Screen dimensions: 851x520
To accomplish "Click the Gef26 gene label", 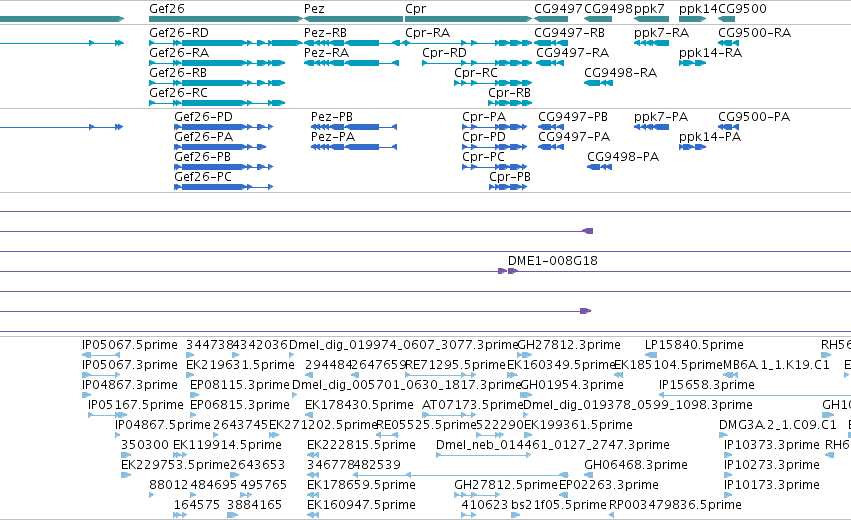I will [167, 9].
